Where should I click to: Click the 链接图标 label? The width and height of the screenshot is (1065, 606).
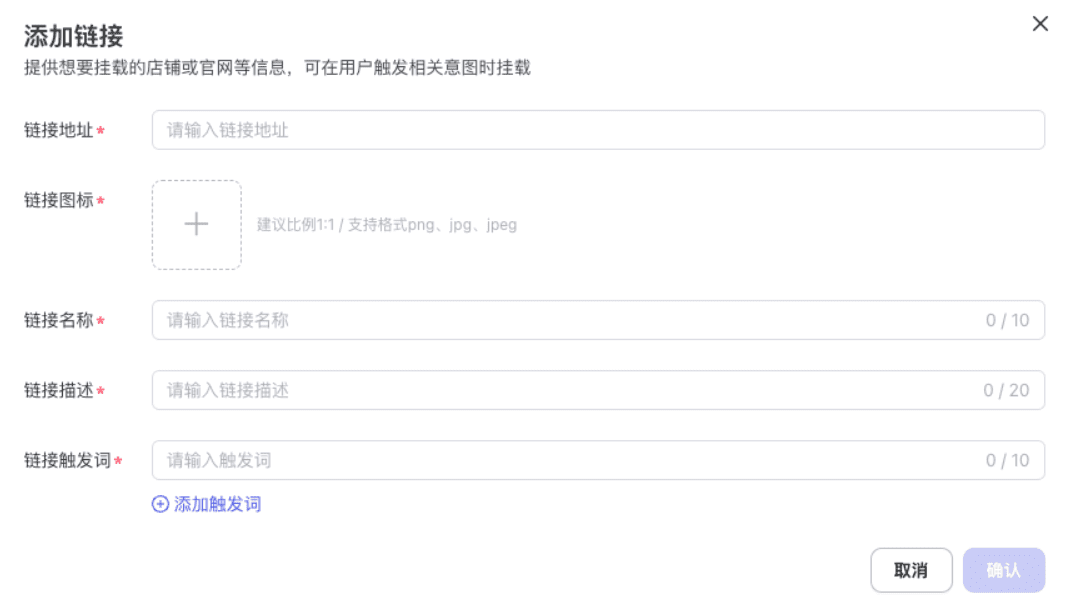pos(58,200)
